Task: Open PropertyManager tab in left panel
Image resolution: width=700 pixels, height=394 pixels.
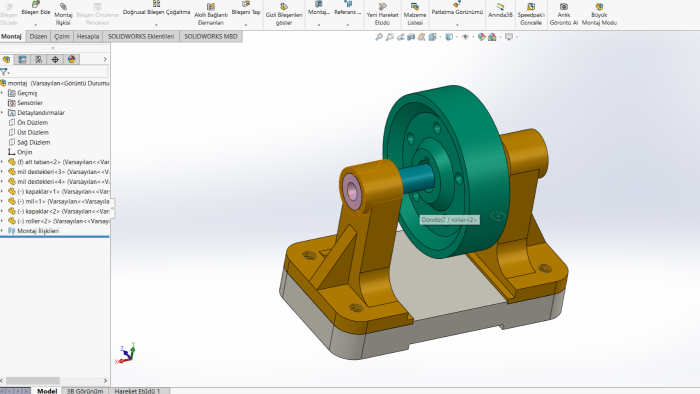Action: (22, 59)
